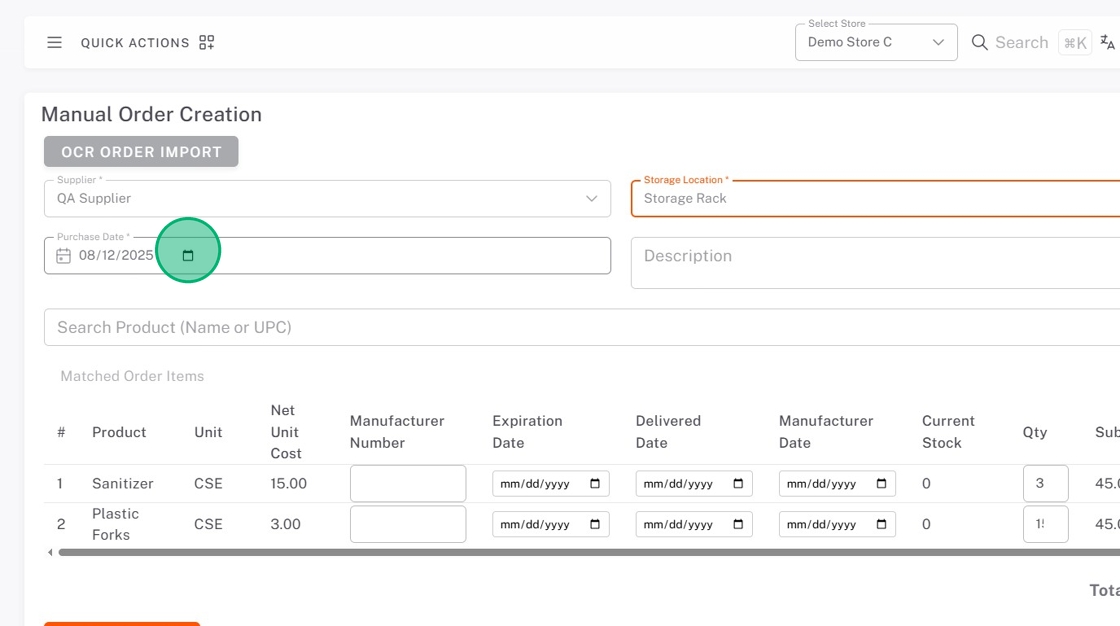
Task: Focus the Search Product field
Action: [580, 327]
